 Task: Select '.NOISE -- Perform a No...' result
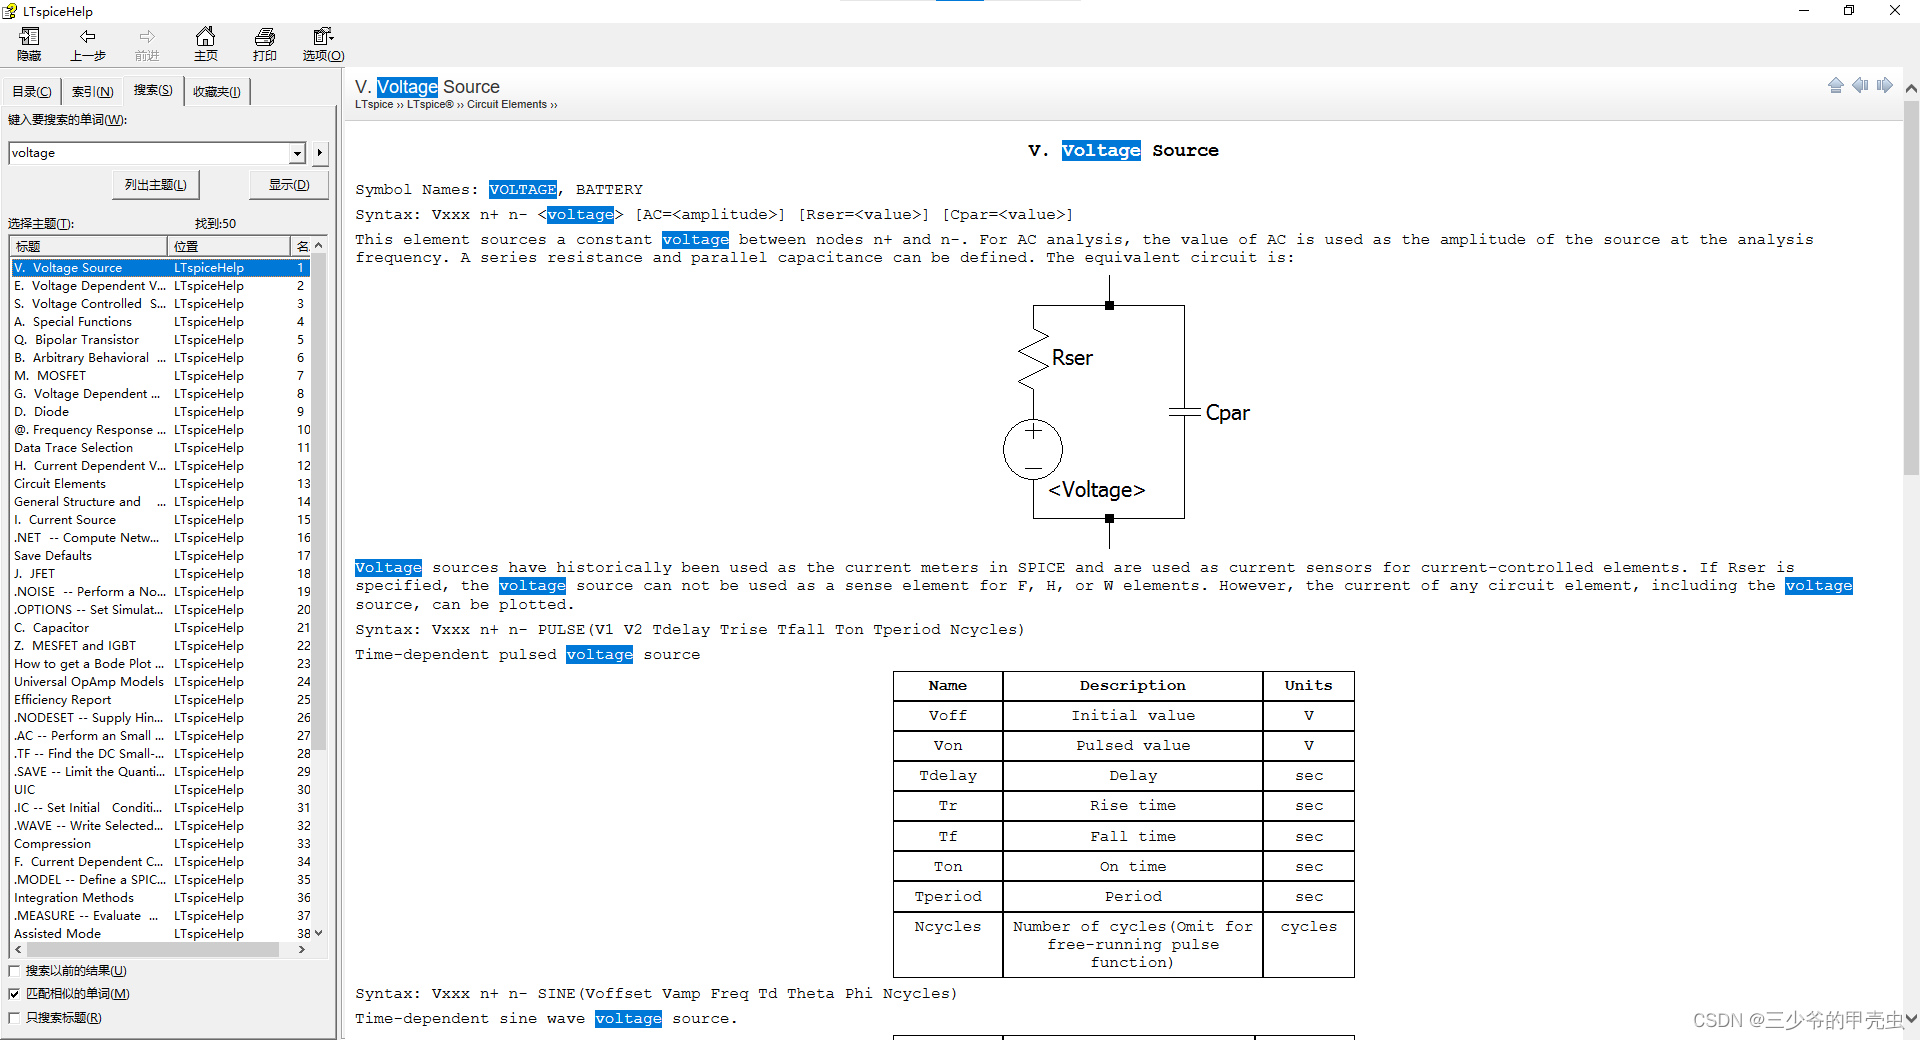160,592
